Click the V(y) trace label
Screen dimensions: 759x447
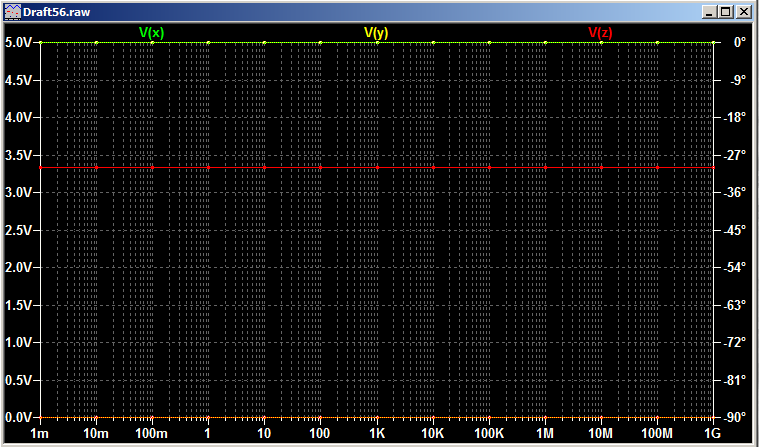tap(376, 32)
